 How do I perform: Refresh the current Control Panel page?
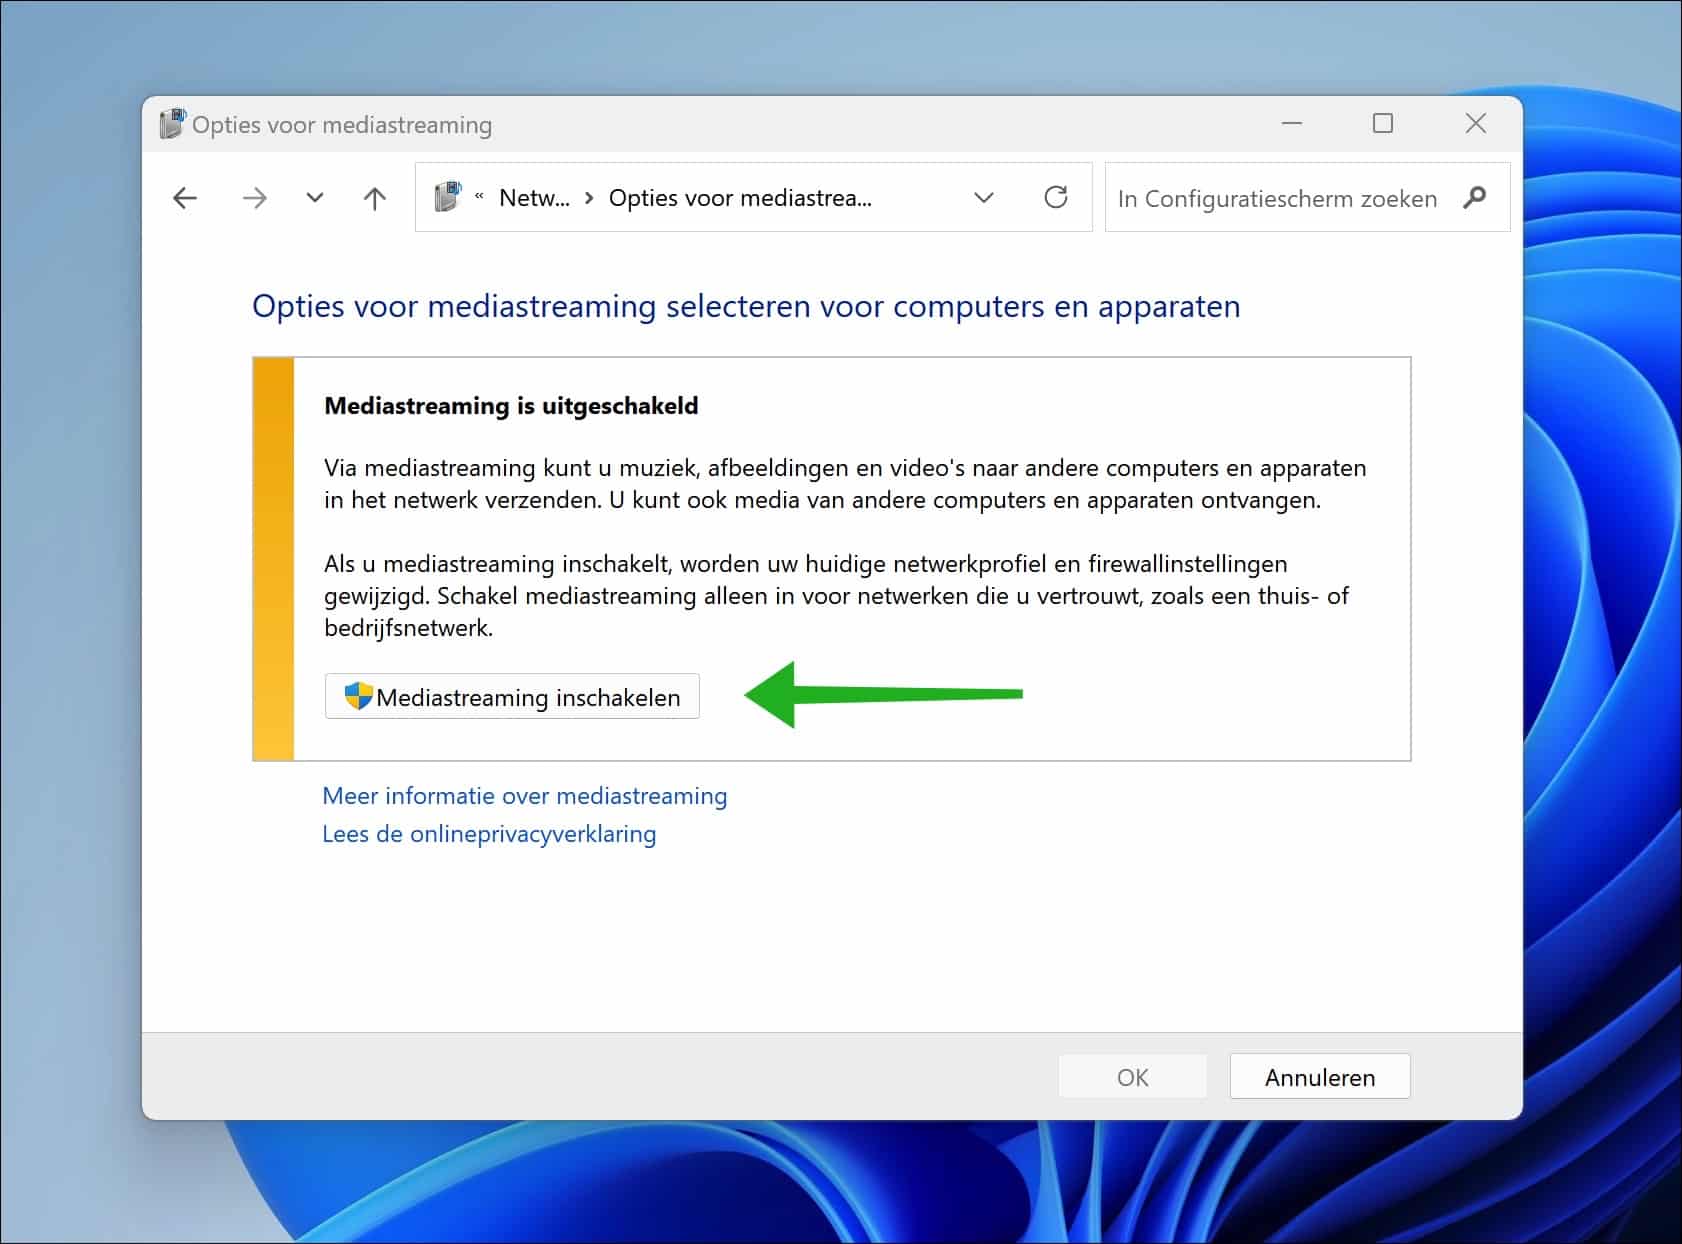point(1056,197)
